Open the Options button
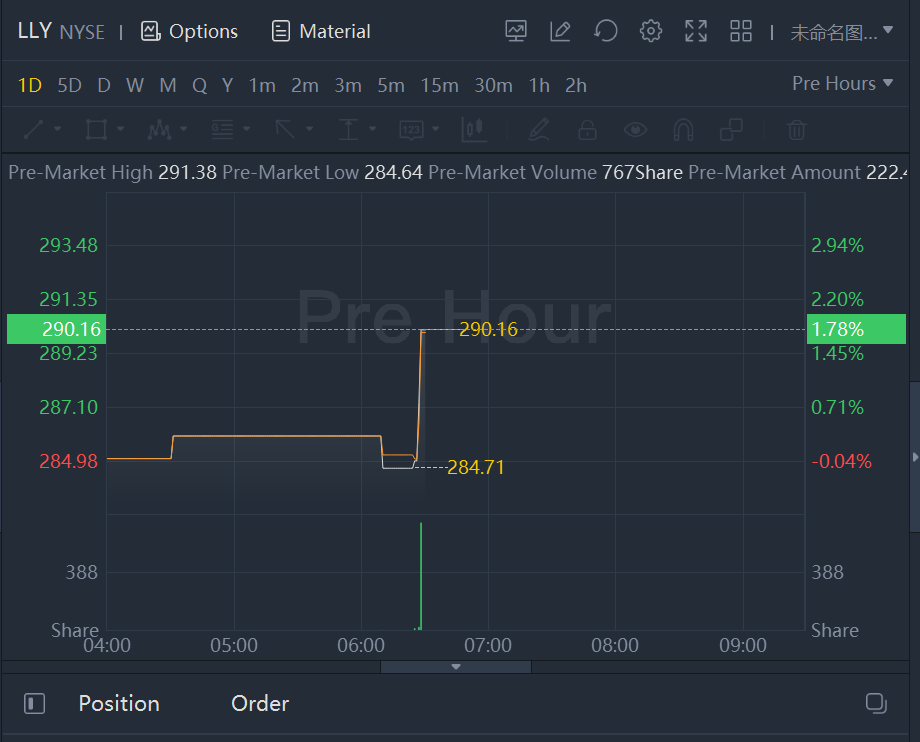This screenshot has width=920, height=742. tap(190, 31)
